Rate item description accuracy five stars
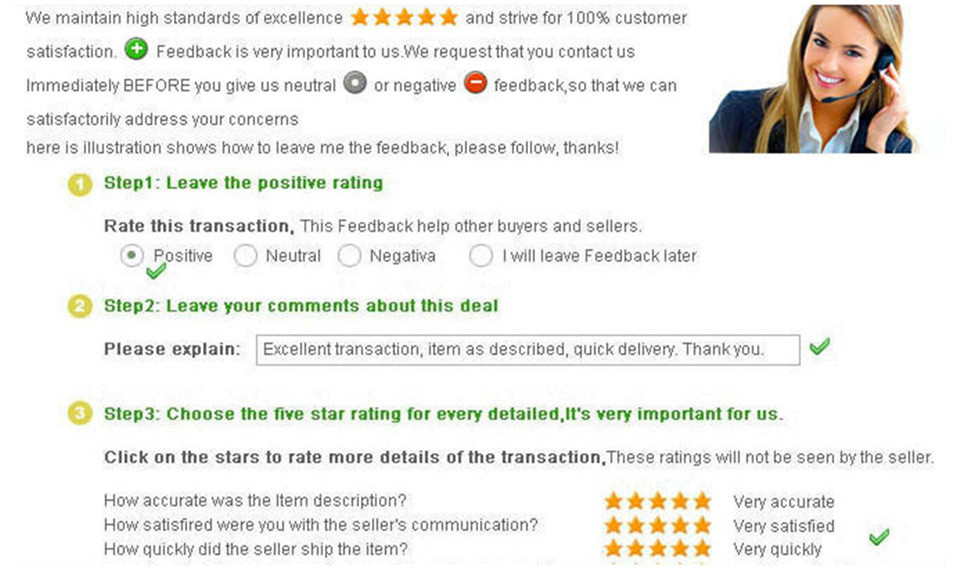Image resolution: width=960 pixels, height=568 pixels. [701, 501]
